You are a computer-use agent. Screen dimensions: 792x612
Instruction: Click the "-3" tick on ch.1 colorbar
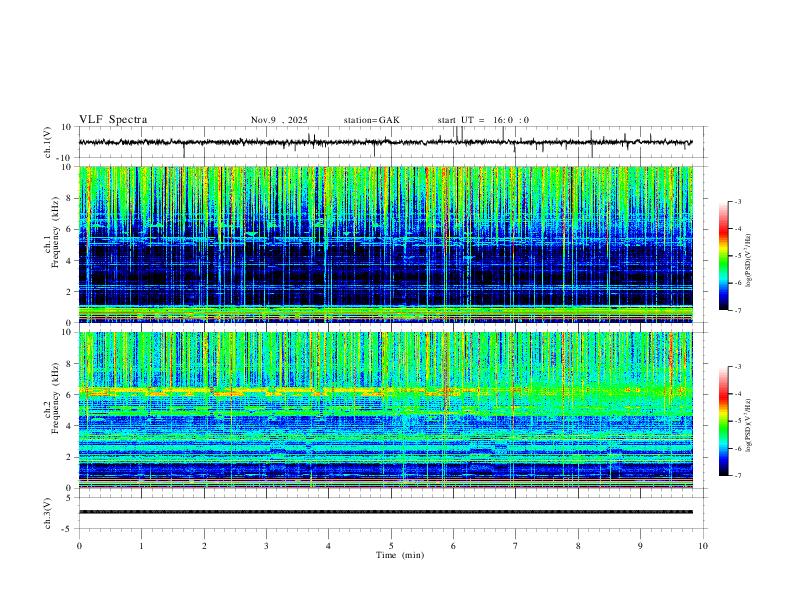[x=737, y=201]
